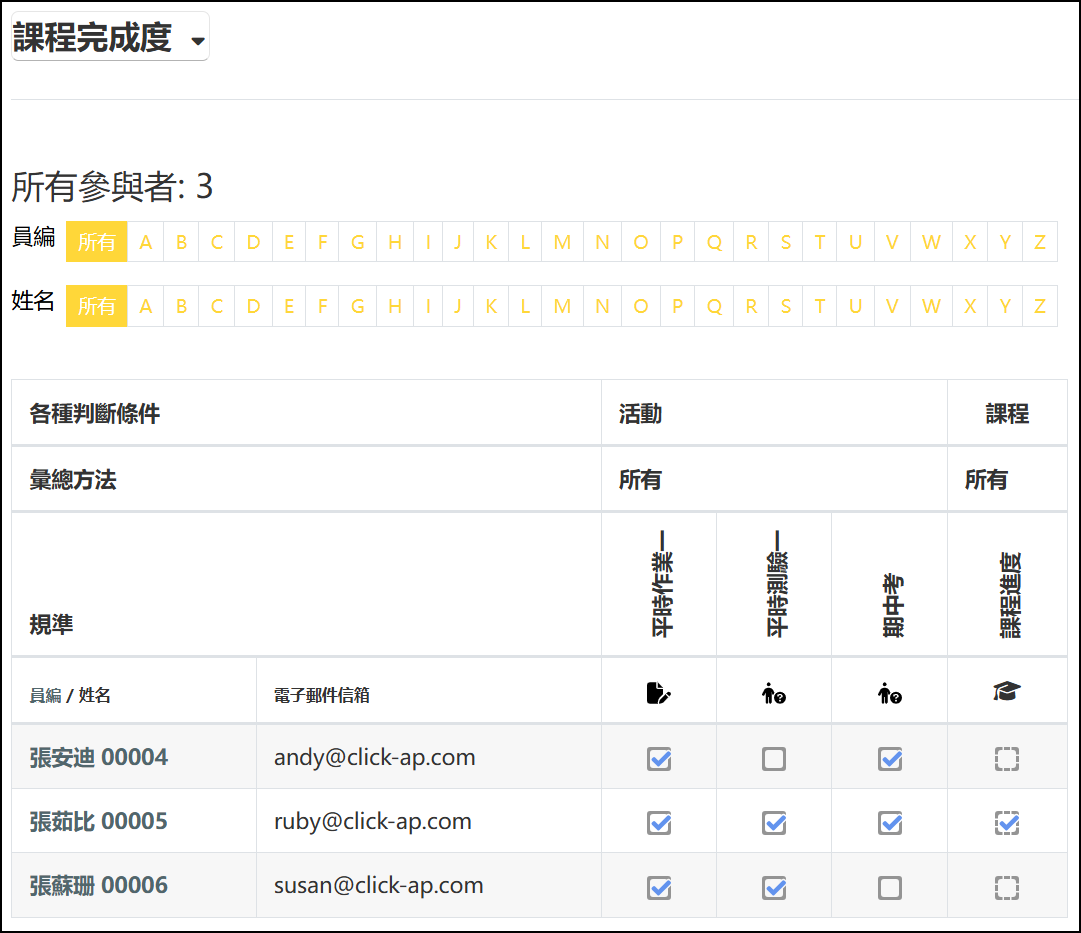This screenshot has width=1081, height=933.
Task: Check 張蘇珊 期中考 completion box
Action: tap(890, 887)
